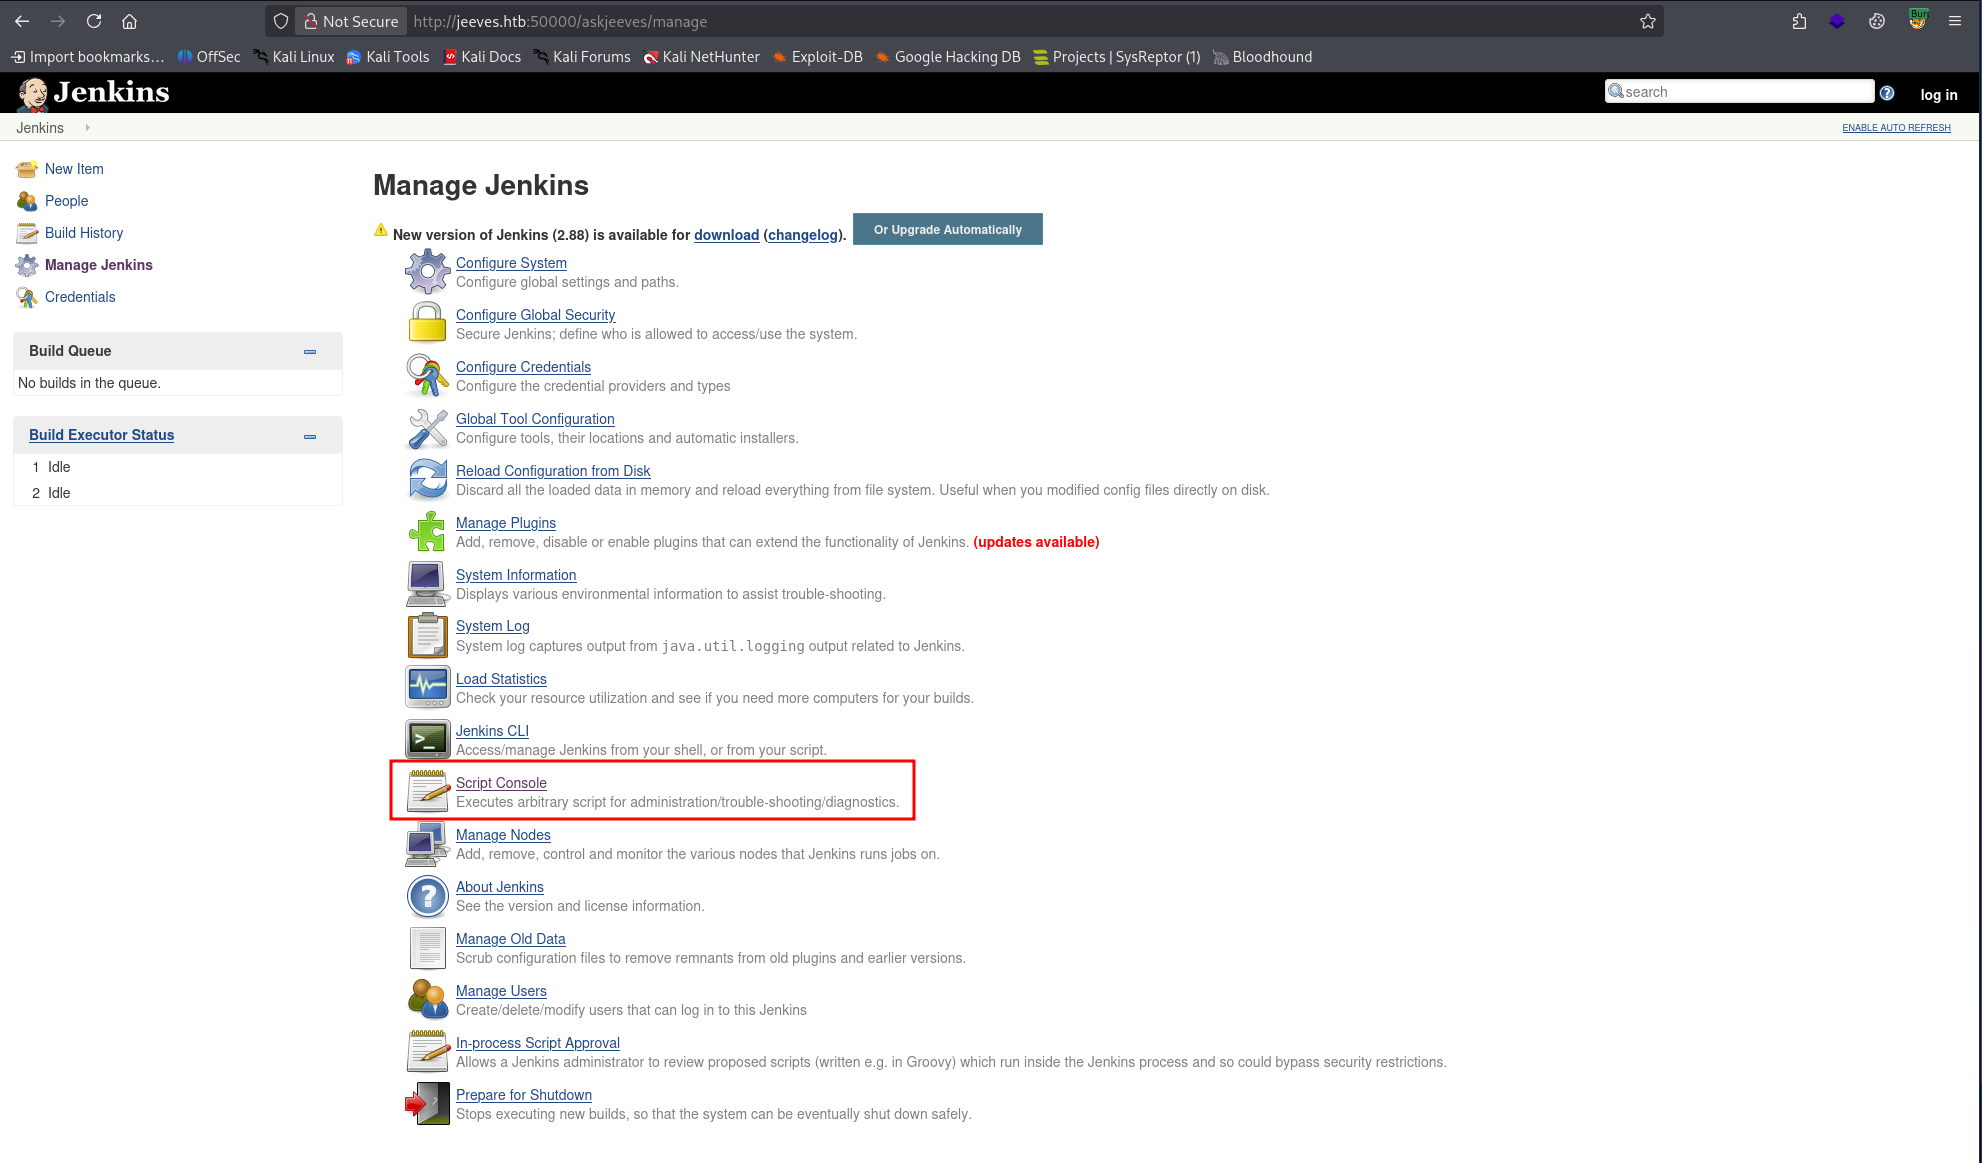Click the Configure Global Security padlock icon
Image resolution: width=1982 pixels, height=1163 pixels.
pos(427,322)
